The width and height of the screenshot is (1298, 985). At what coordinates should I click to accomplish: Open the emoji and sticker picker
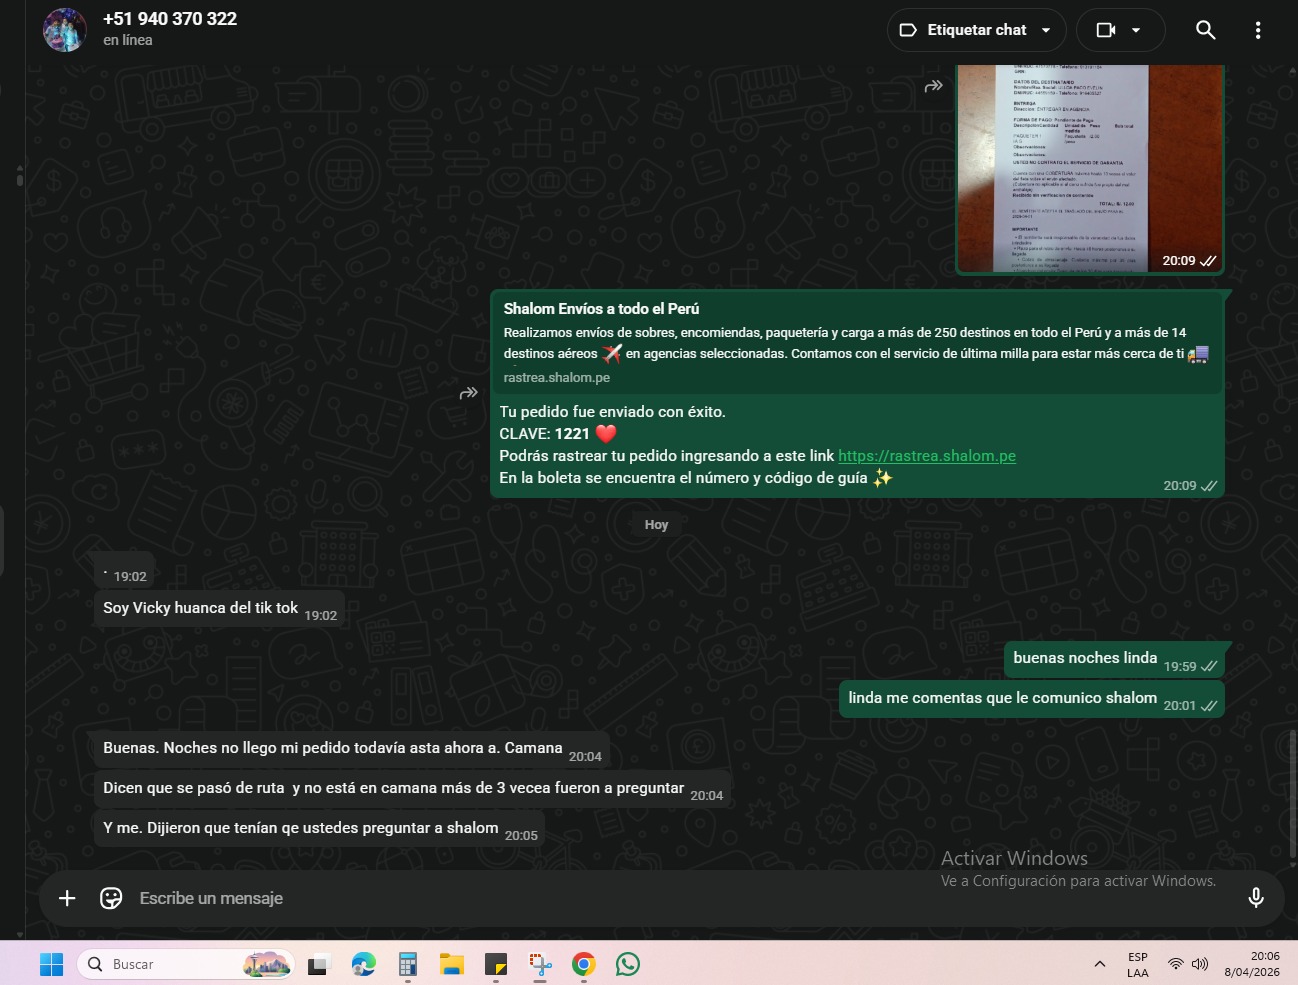(111, 898)
